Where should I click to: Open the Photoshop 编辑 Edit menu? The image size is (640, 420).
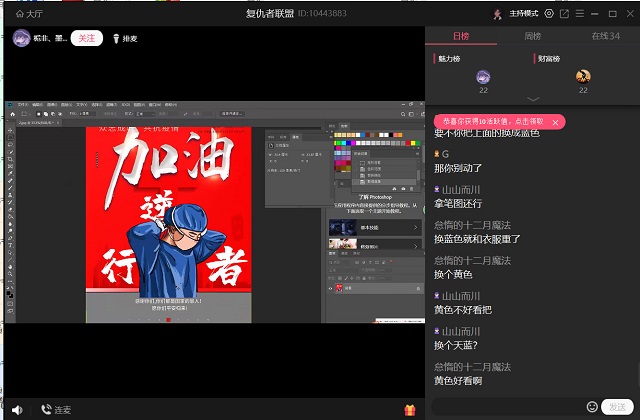(x=37, y=105)
